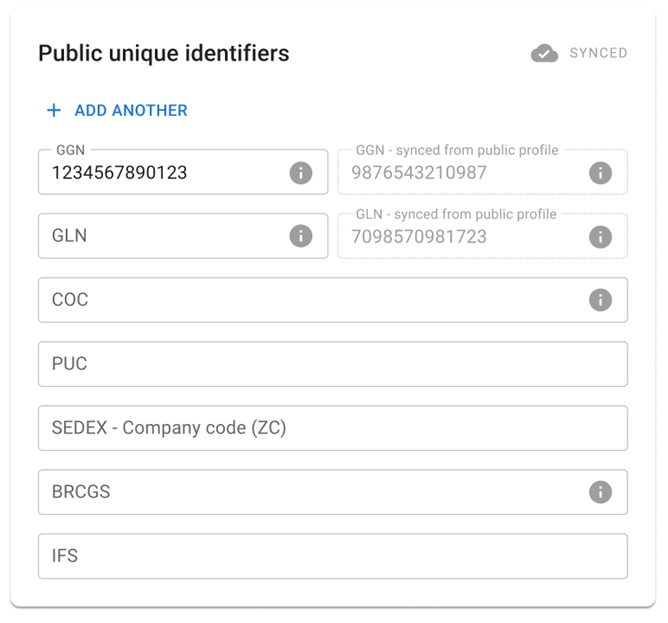Viewport: 668px width, 623px height.
Task: Click the ADD ANOTHER text button
Action: pos(131,110)
